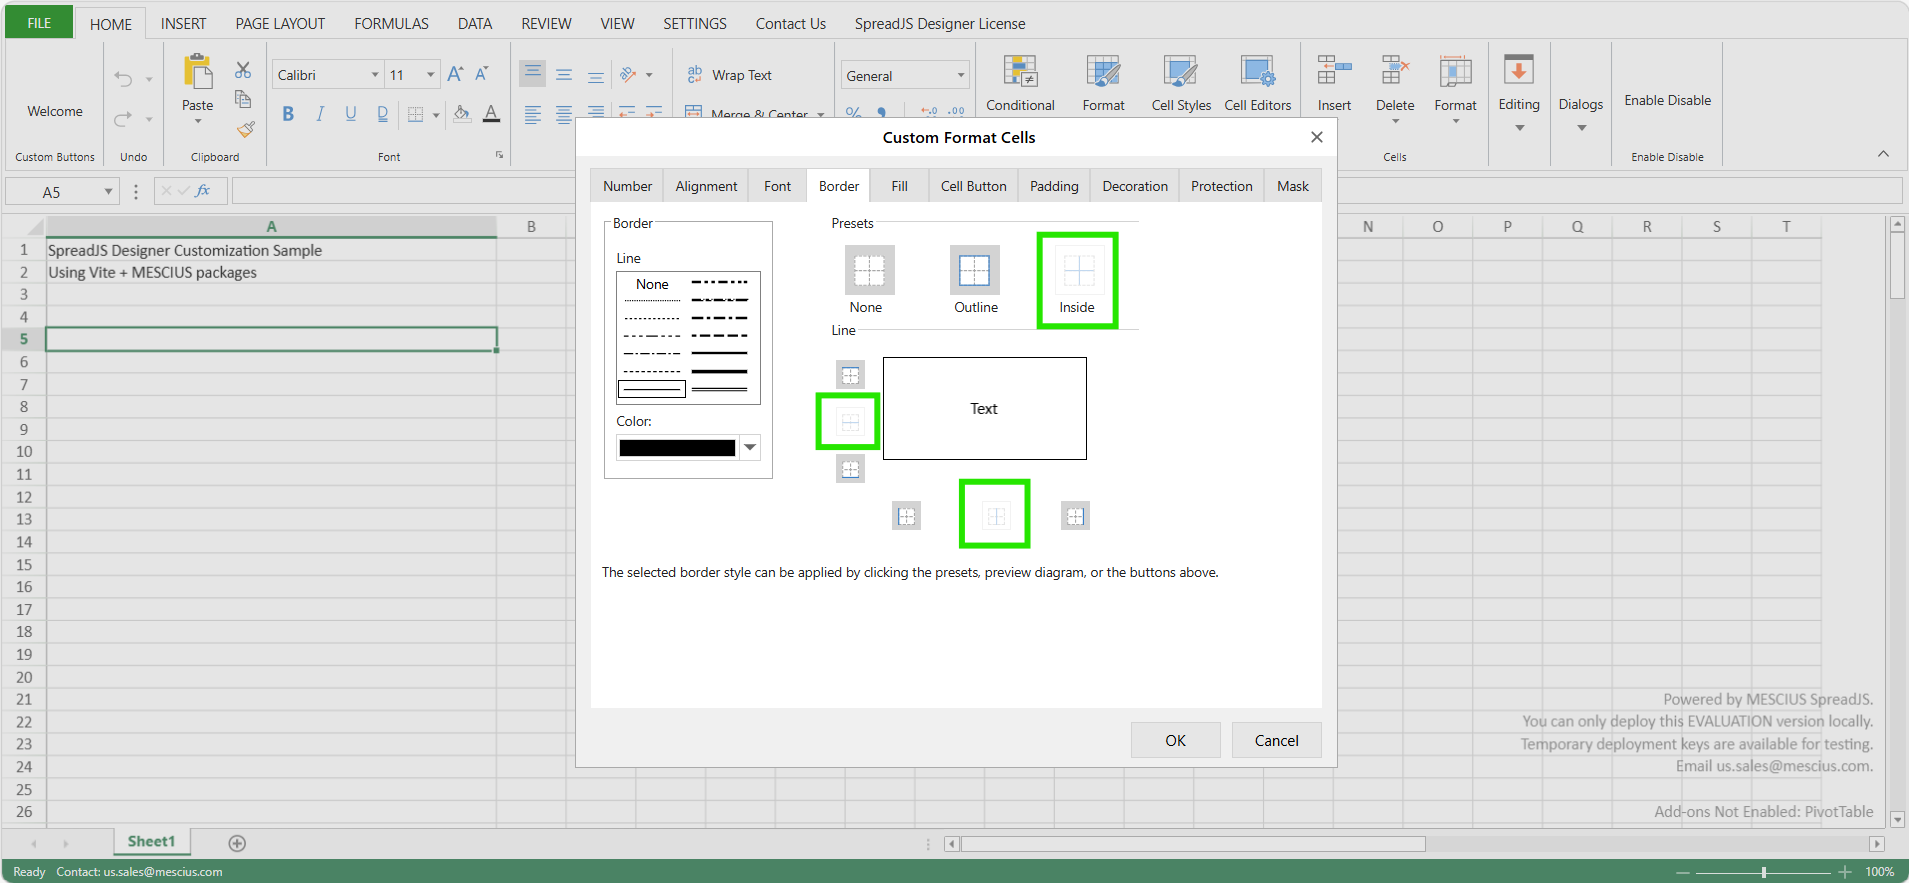The image size is (1909, 883).
Task: Expand the Paste options arrow
Action: click(198, 122)
